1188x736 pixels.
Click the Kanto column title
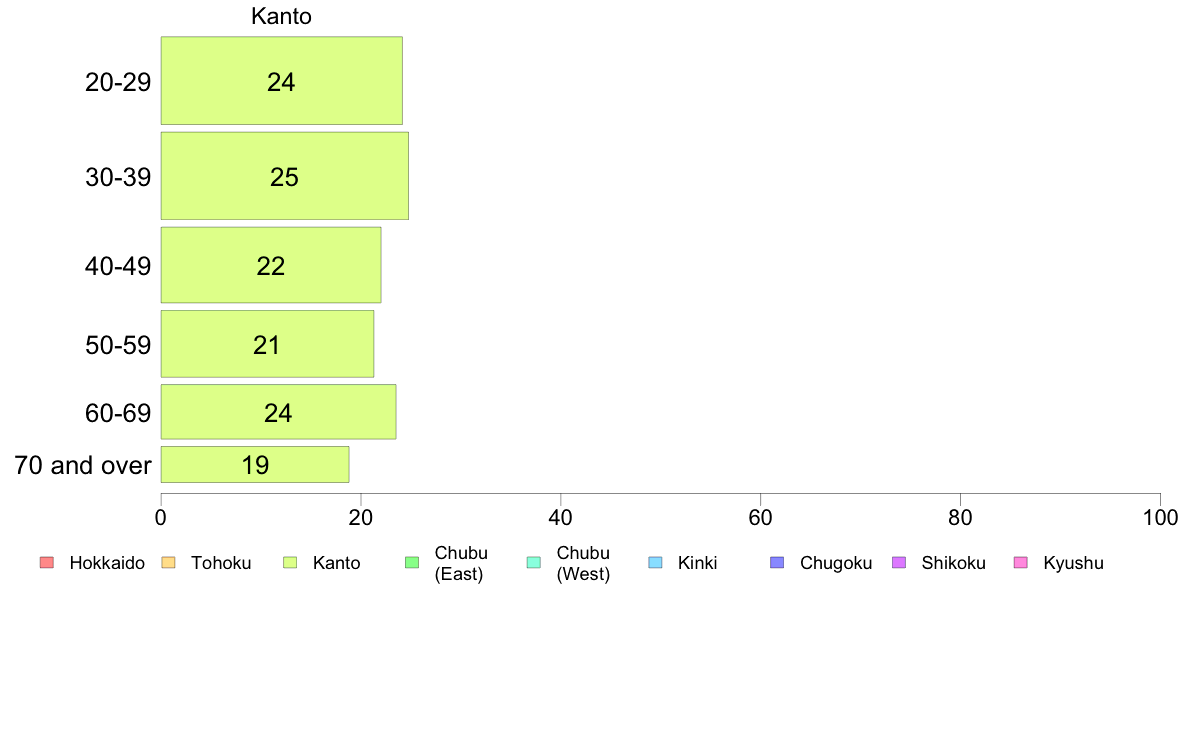[x=281, y=17]
